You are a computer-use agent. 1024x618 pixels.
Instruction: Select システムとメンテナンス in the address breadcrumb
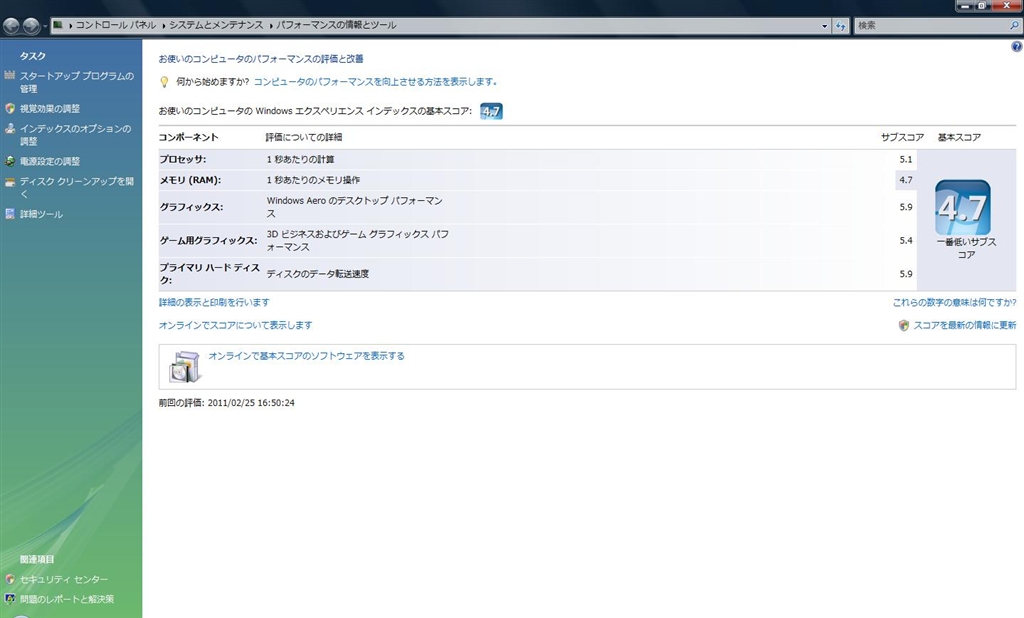(216, 25)
